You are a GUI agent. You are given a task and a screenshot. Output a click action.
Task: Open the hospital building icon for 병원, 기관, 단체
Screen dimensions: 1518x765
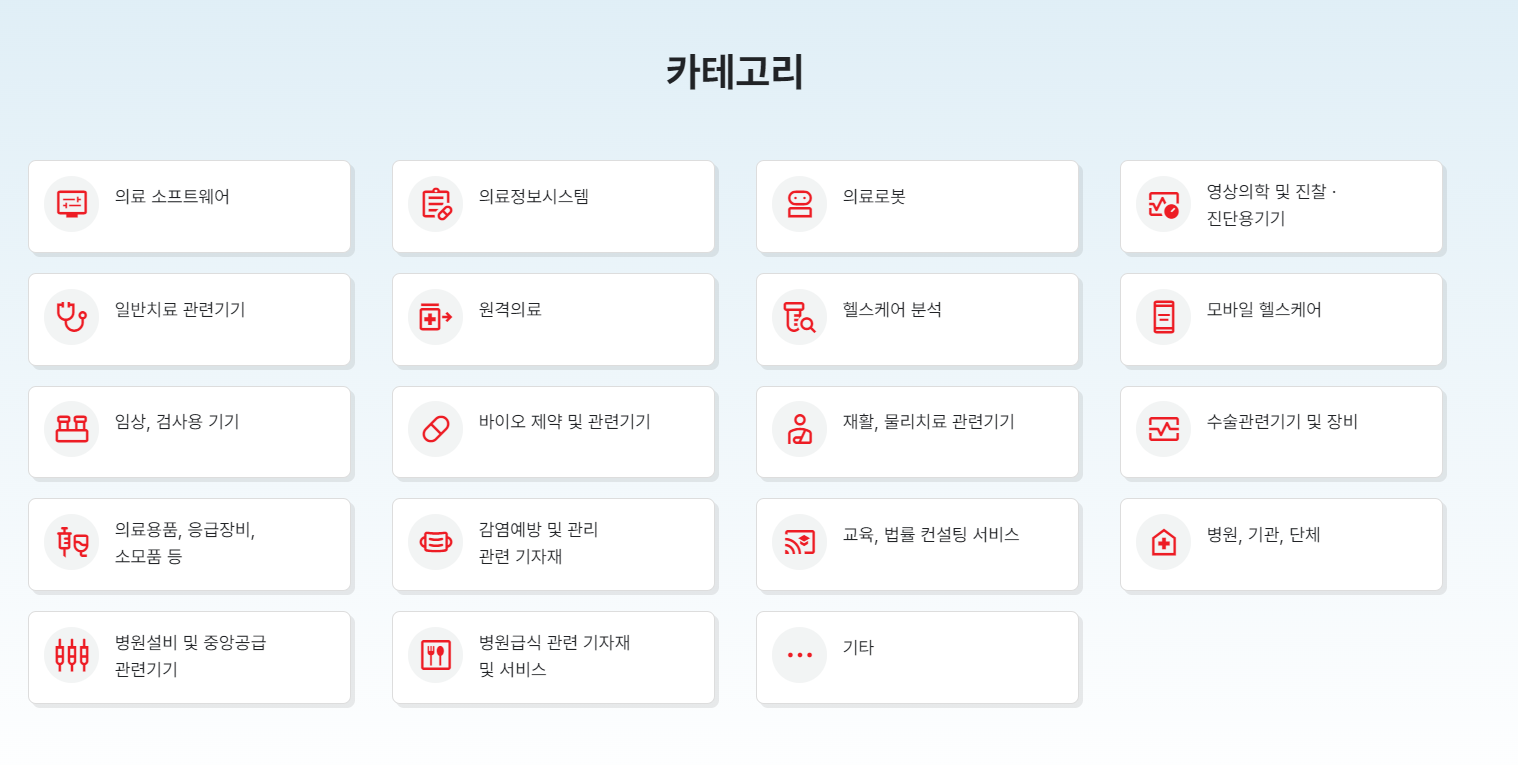1164,542
